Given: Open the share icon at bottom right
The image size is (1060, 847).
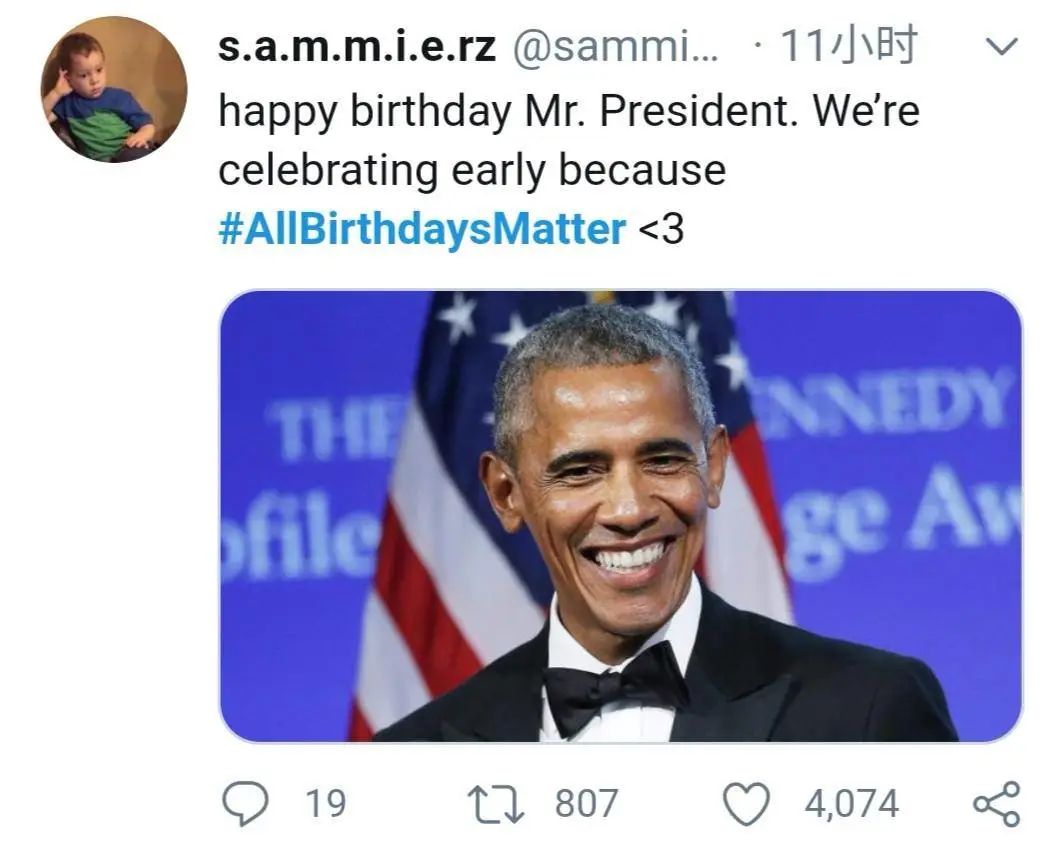Looking at the screenshot, I should [996, 804].
